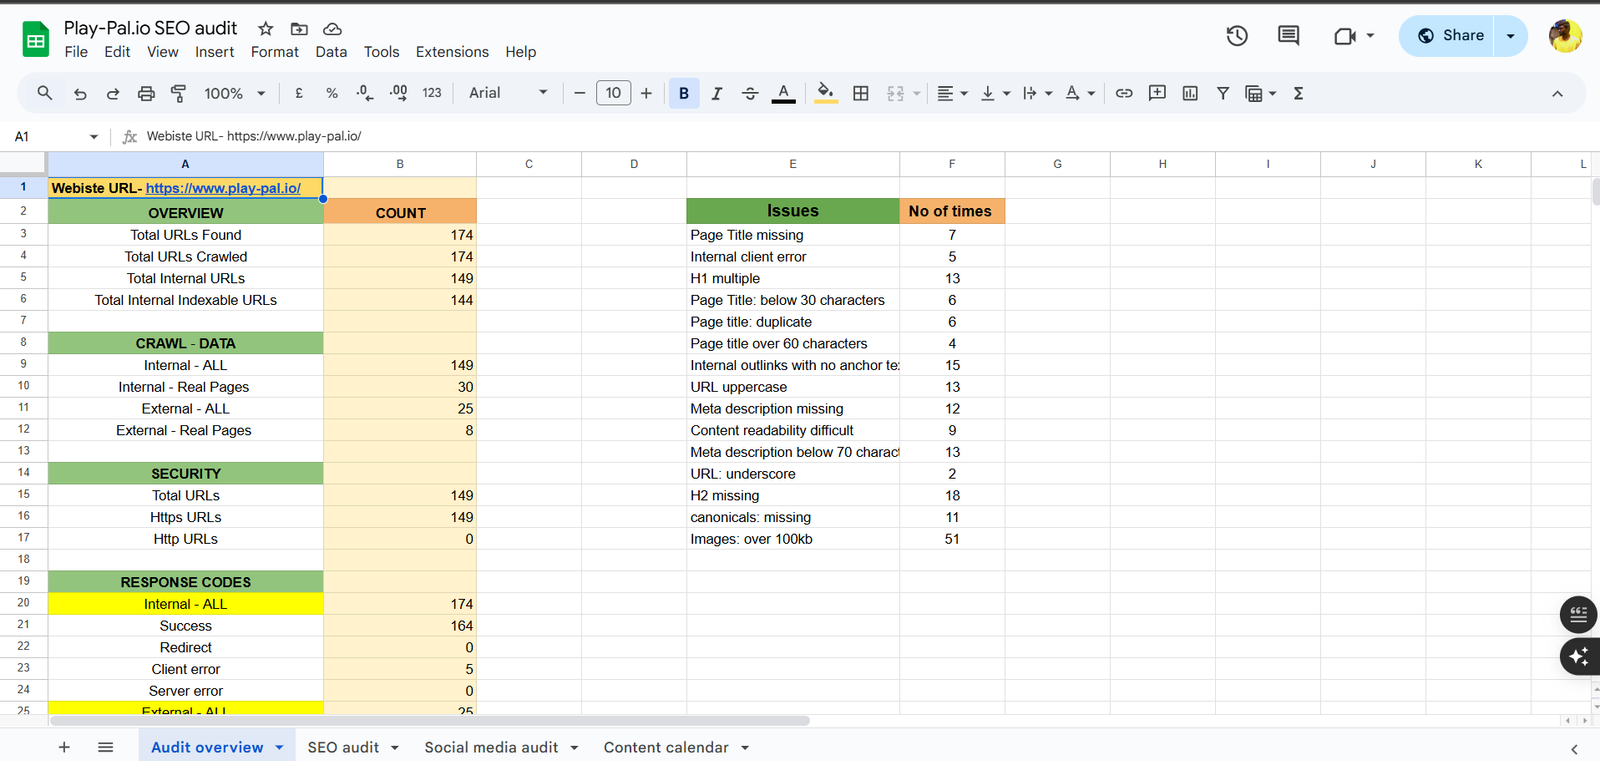1600x761 pixels.
Task: Open the zoom 100% dropdown
Action: coord(234,93)
